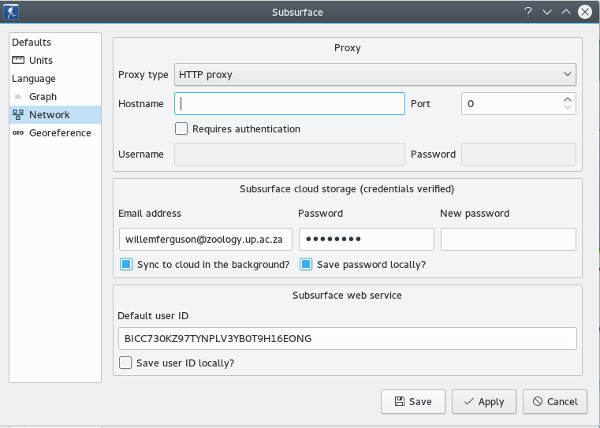Screen dimensions: 600x428
Task: Increase the Port value with up arrow
Action: [567, 99]
